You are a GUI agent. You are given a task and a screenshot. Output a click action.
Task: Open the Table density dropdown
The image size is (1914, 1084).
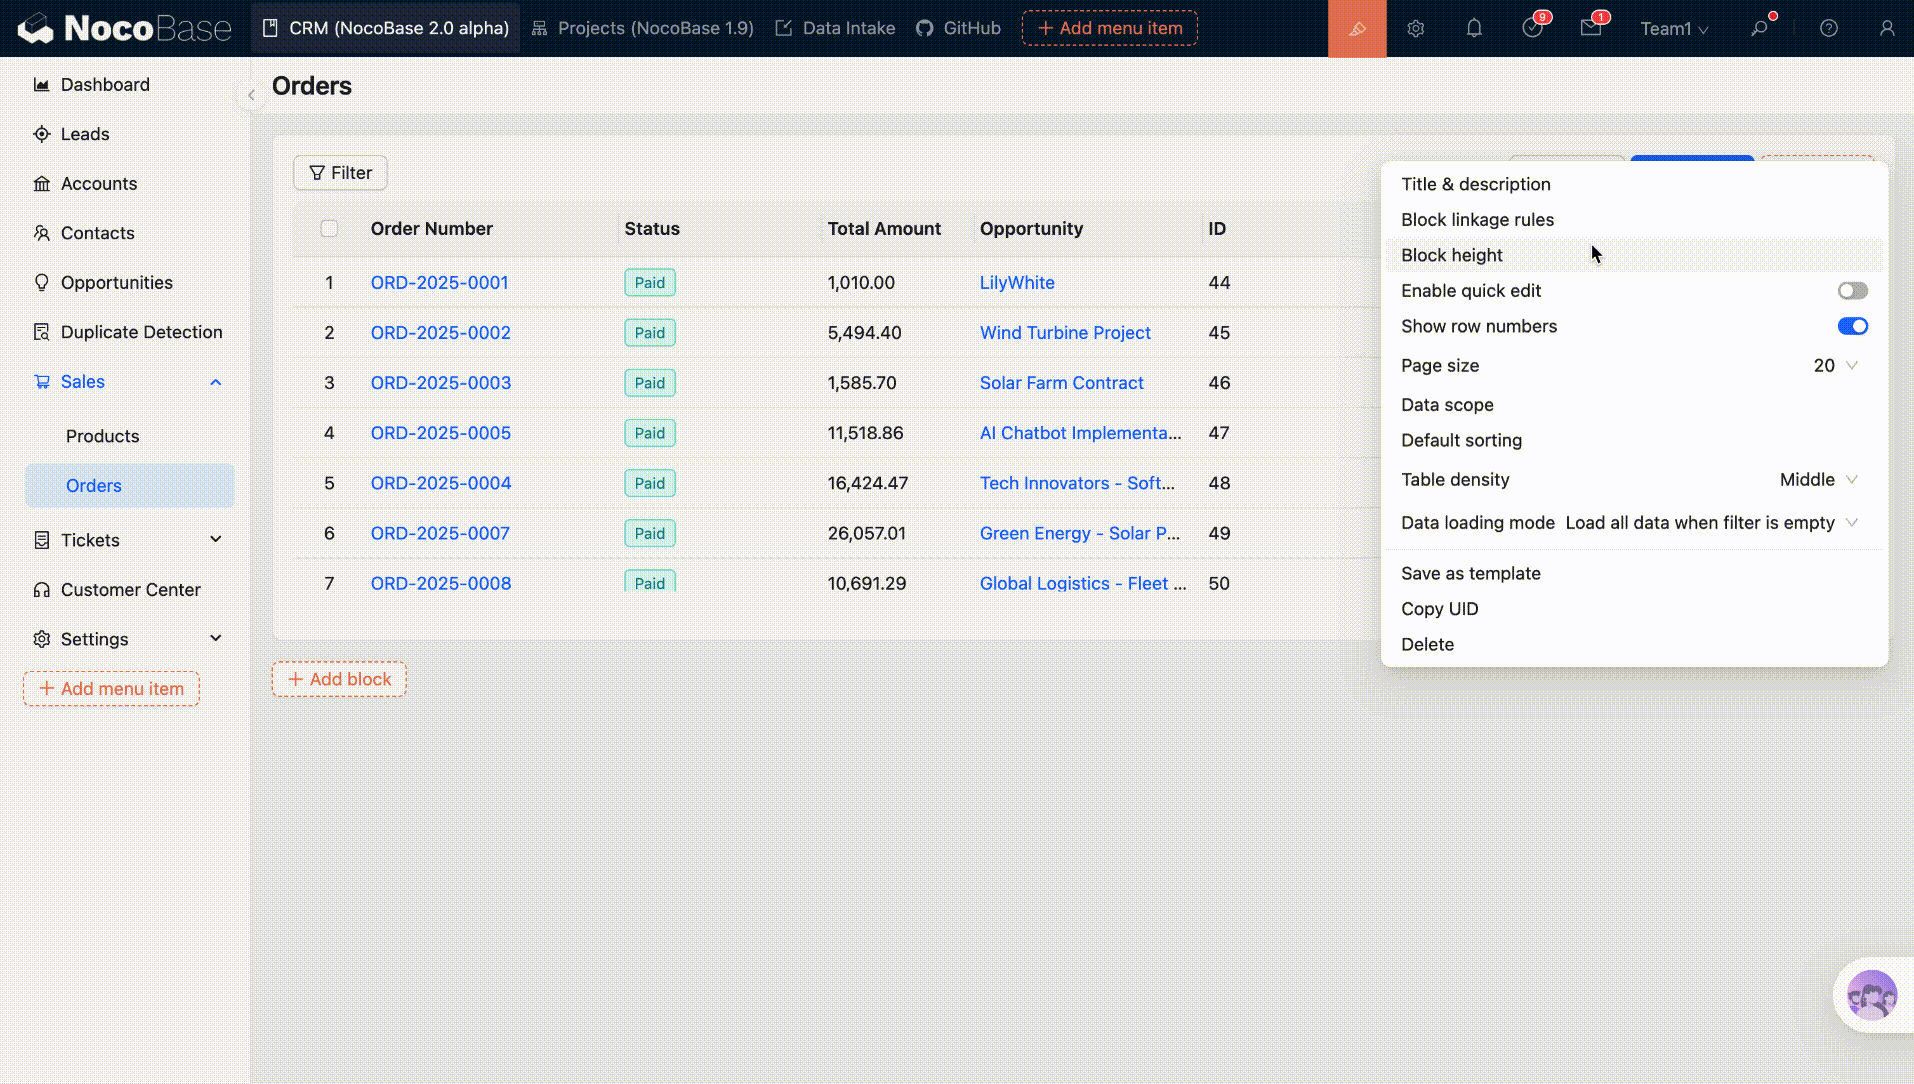1818,480
